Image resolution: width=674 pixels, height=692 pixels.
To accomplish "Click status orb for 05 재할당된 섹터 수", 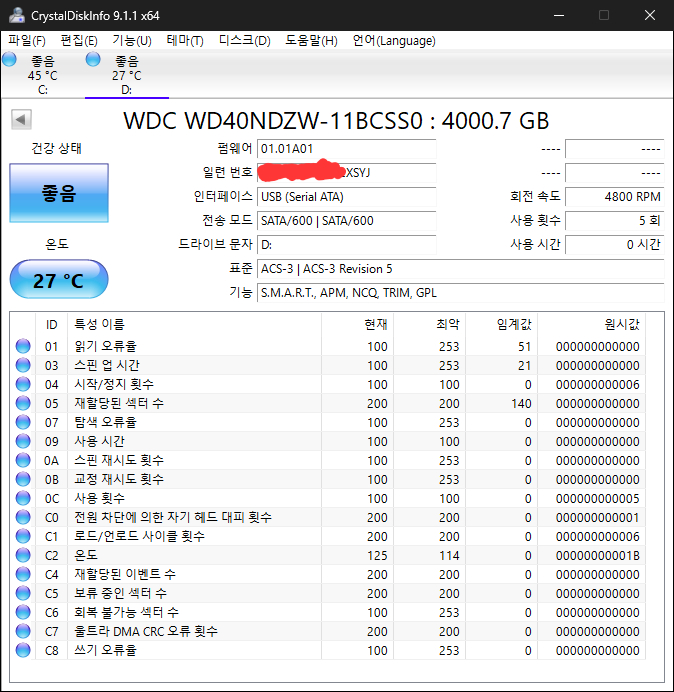I will 23,403.
